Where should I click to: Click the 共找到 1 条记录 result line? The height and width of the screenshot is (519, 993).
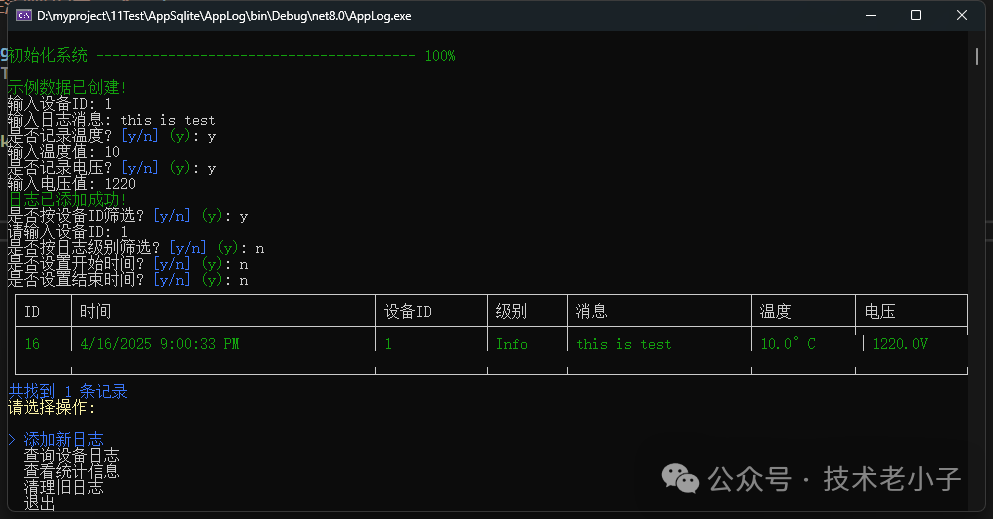coord(68,391)
